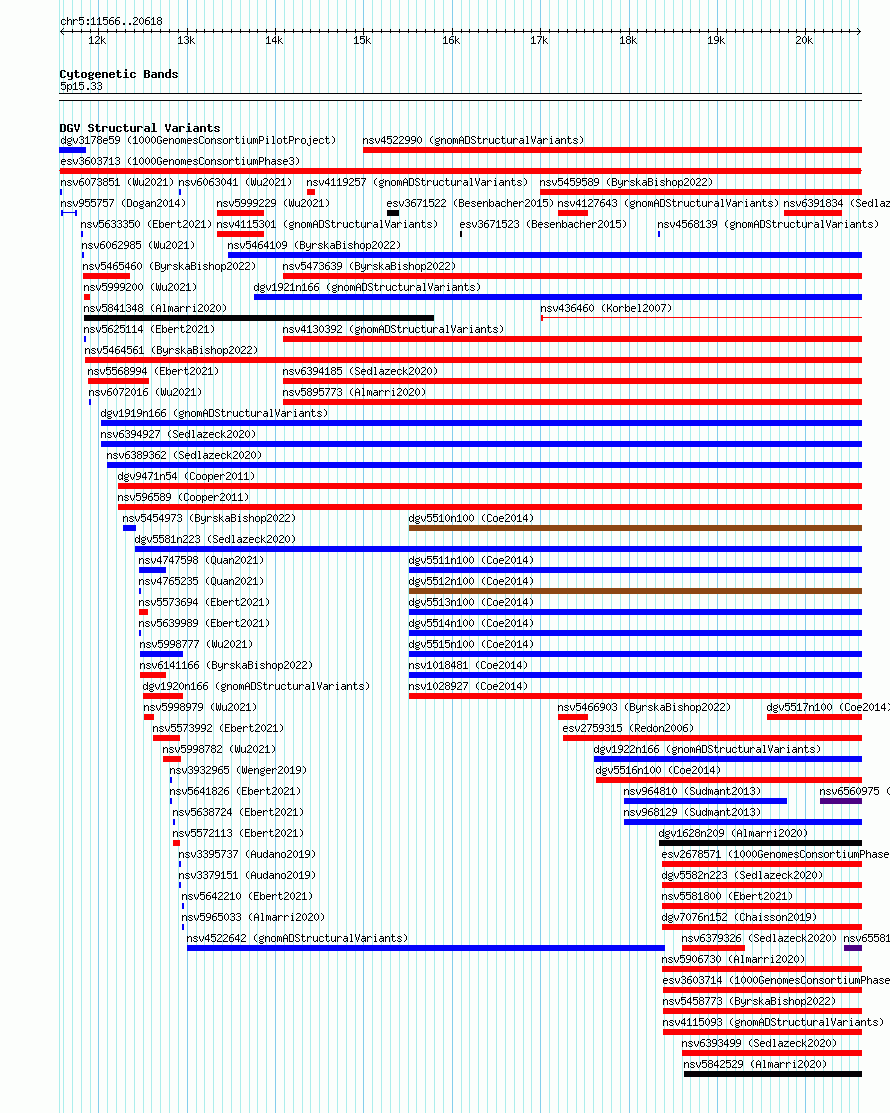
Task: Click the 17k ruler mark
Action: tap(539, 40)
